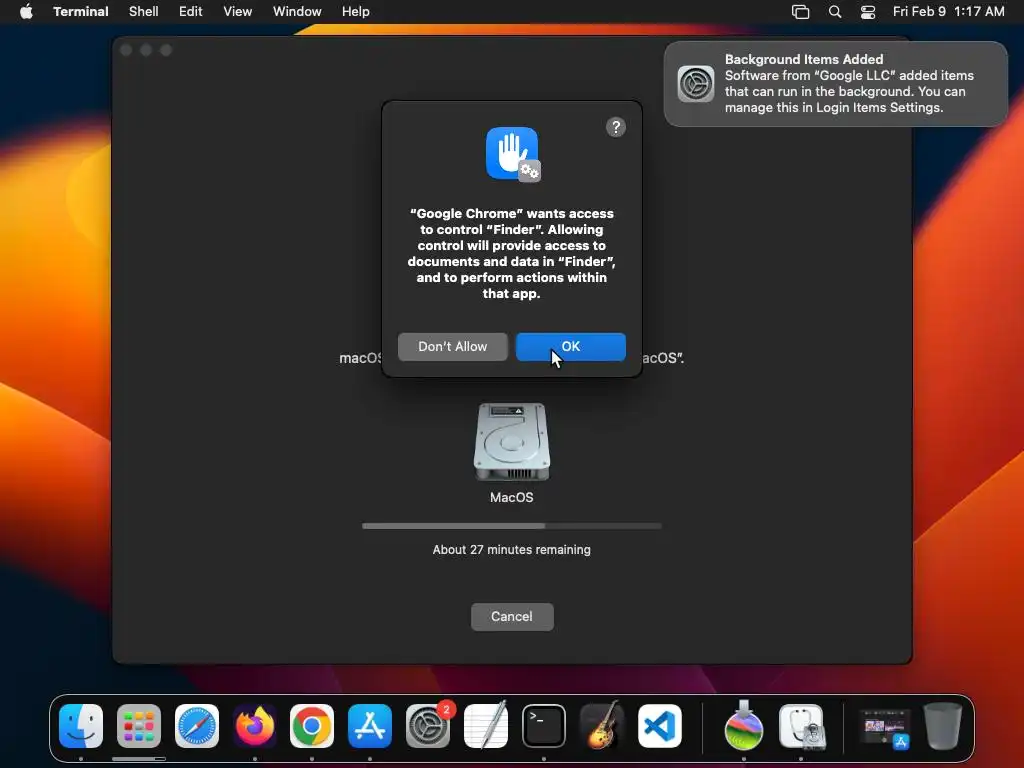
Task: Open TextEdit from the Dock
Action: [486, 726]
